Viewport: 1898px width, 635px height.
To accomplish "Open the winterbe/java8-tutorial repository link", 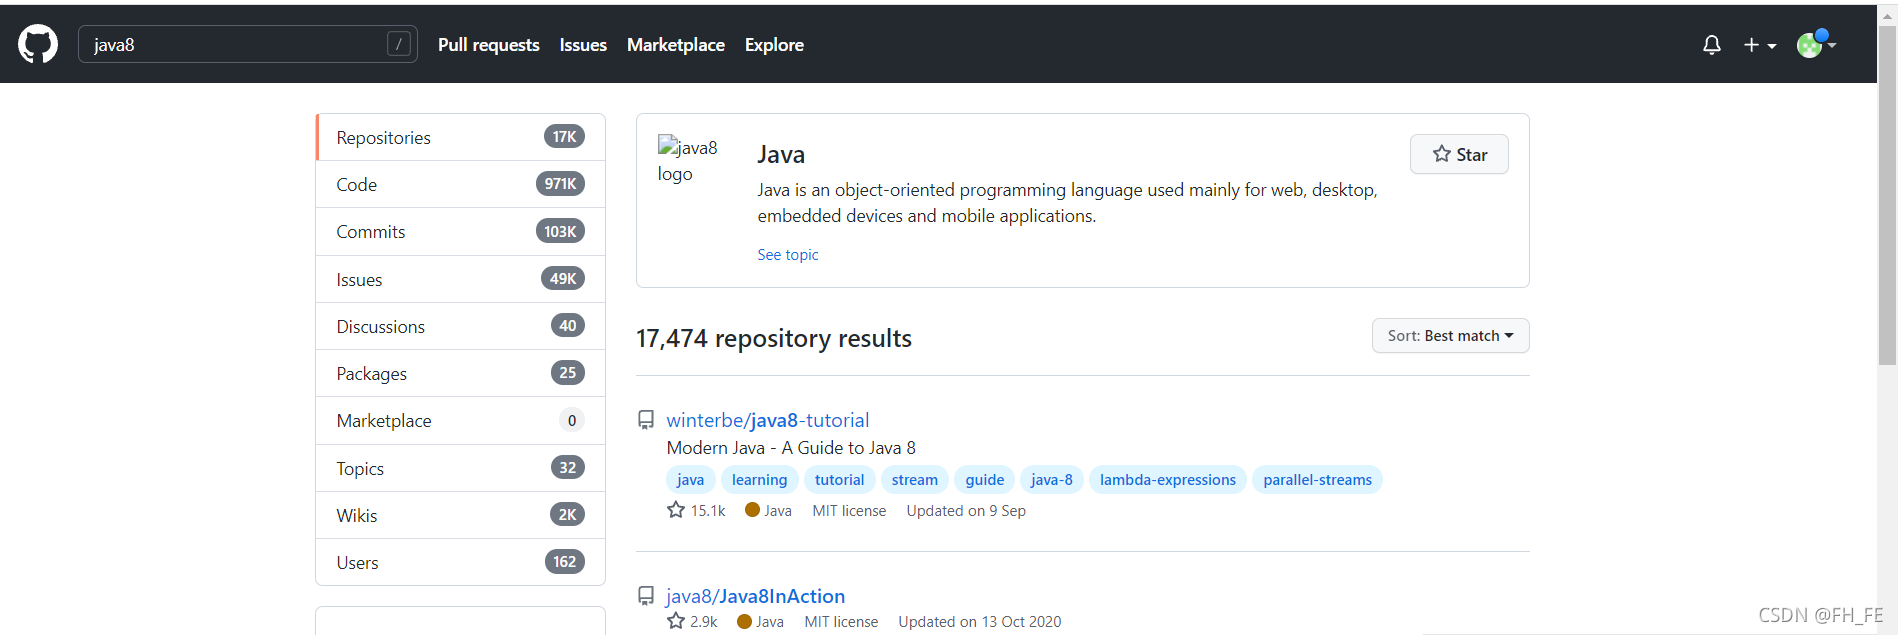I will [767, 420].
